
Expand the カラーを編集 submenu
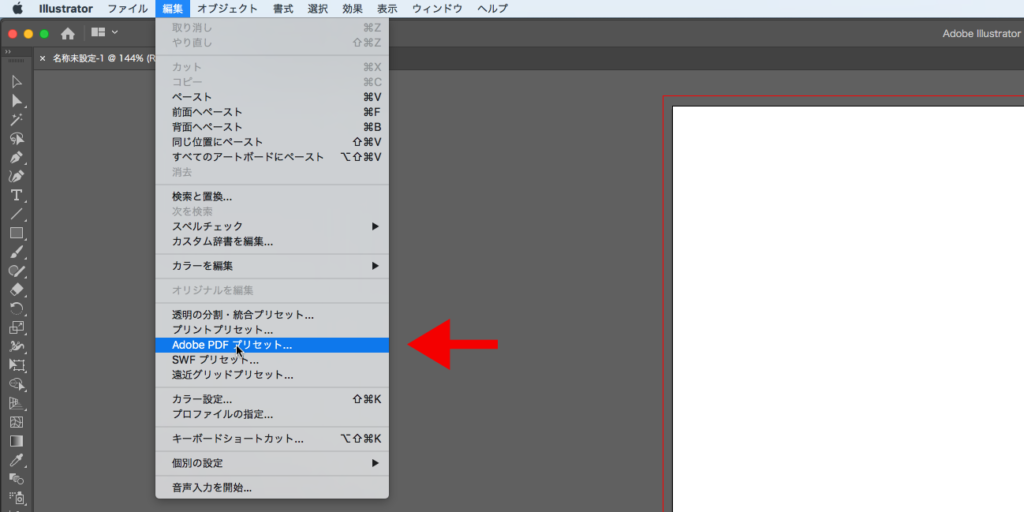pyautogui.click(x=375, y=266)
